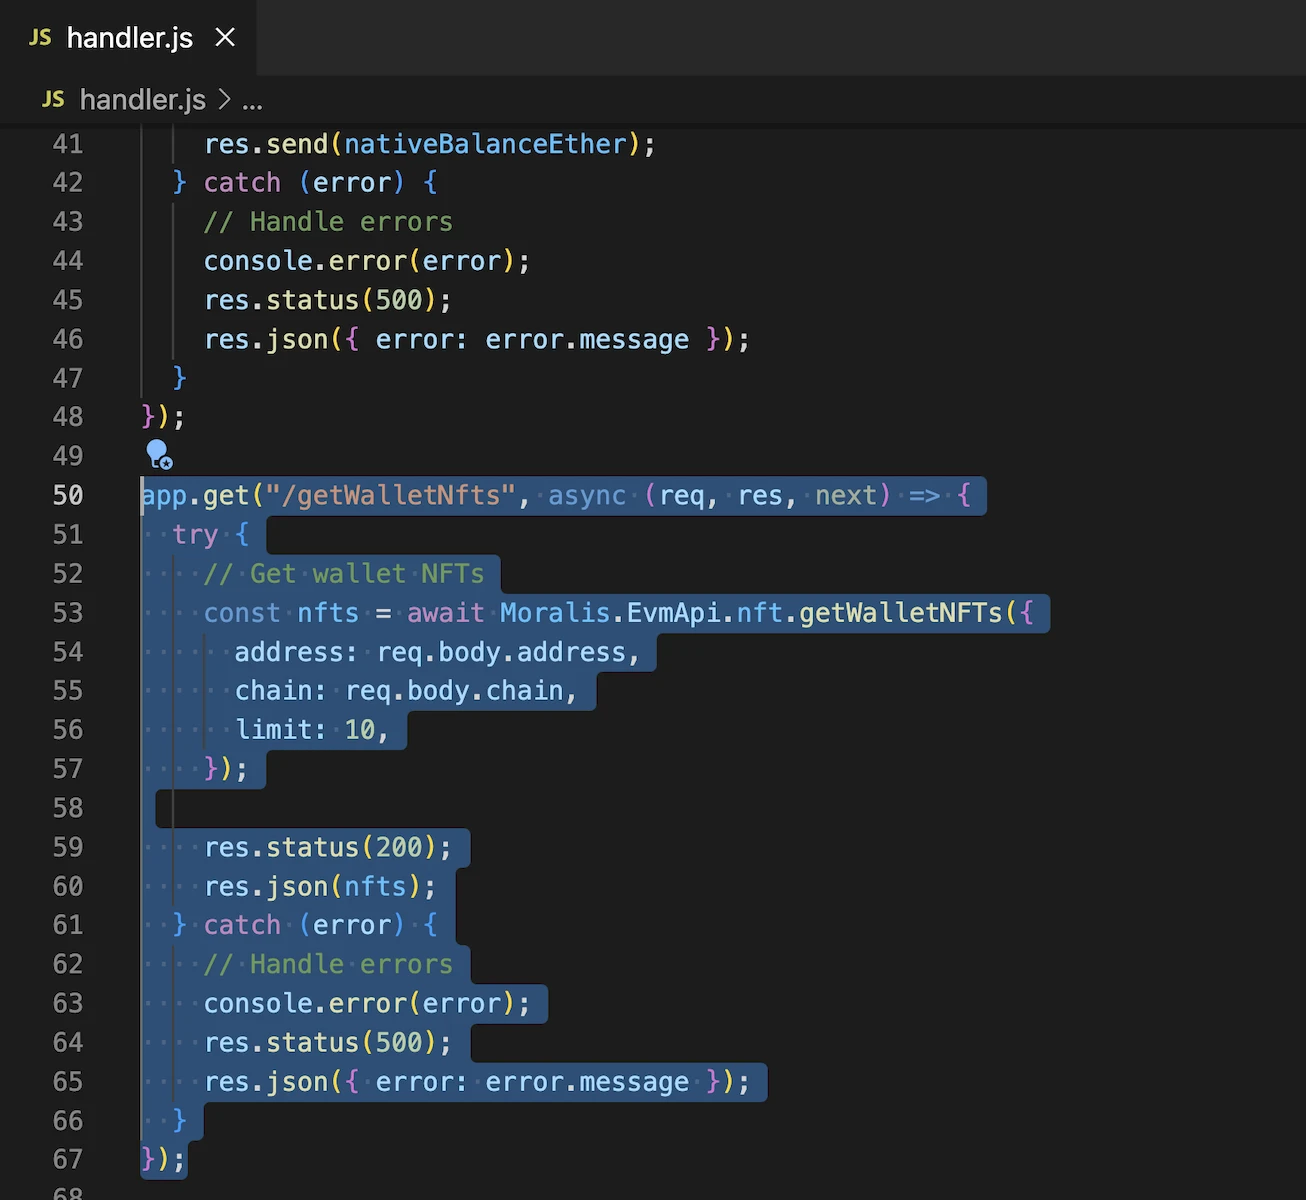Click the "// Get wallet NFTs" comment
1306x1200 pixels.
pyautogui.click(x=343, y=573)
